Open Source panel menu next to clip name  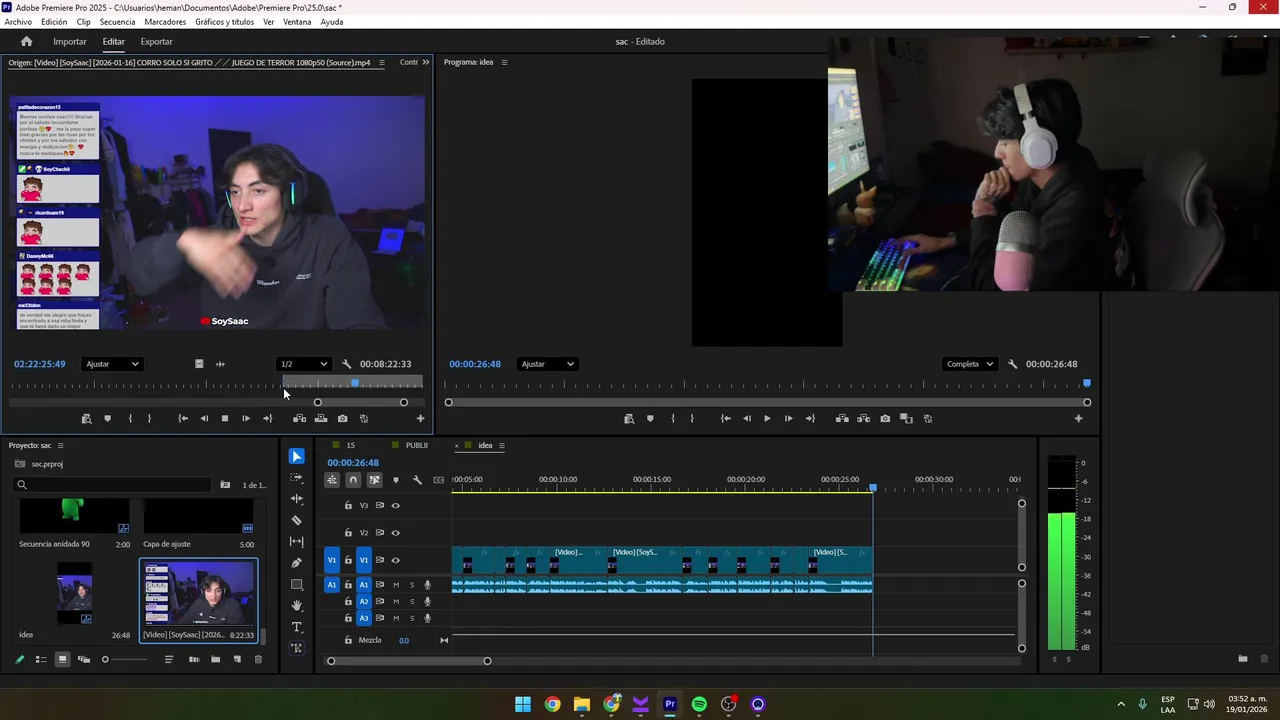(381, 62)
